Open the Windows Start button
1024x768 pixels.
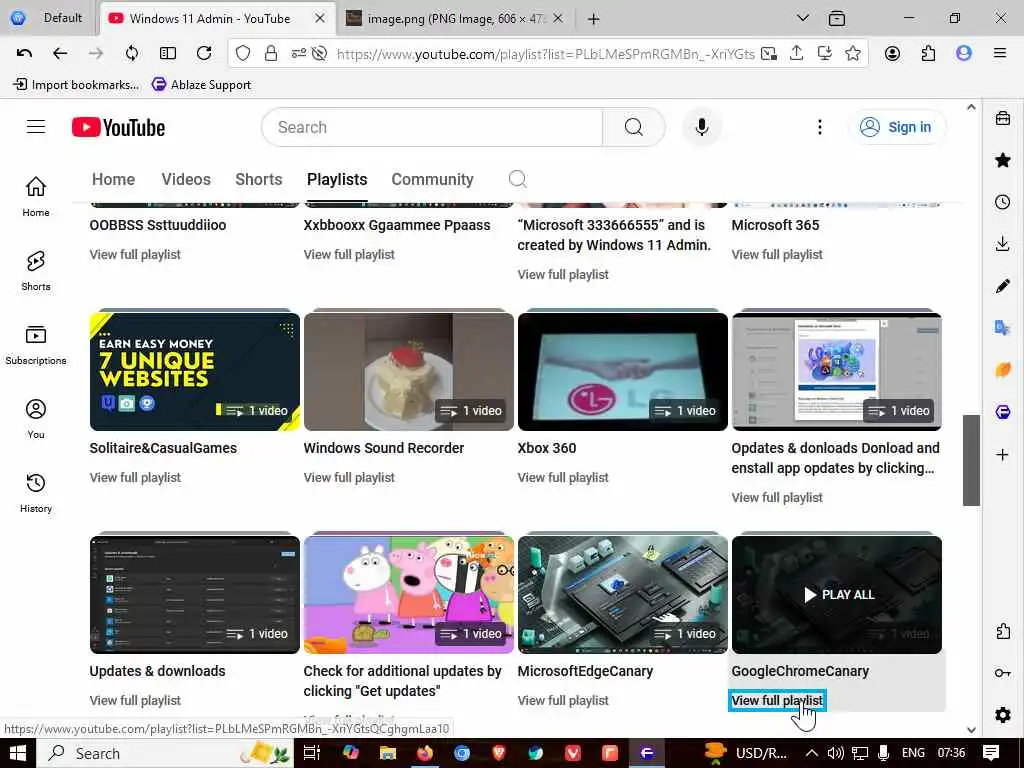click(18, 753)
